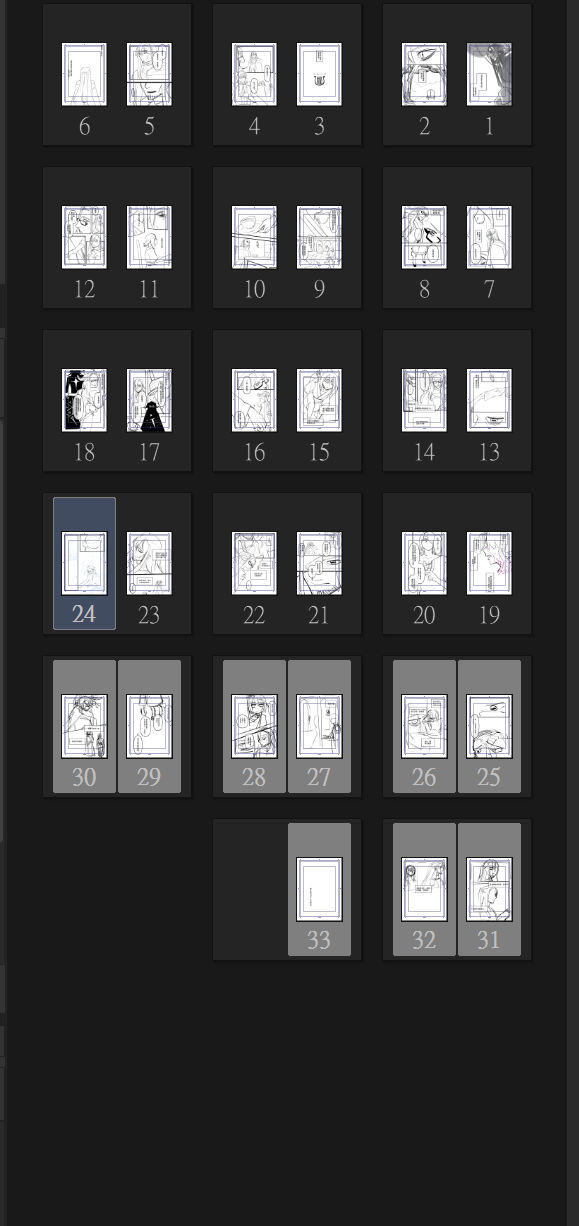The height and width of the screenshot is (1226, 579).
Task: Select page 1 thumbnail
Action: (489, 74)
